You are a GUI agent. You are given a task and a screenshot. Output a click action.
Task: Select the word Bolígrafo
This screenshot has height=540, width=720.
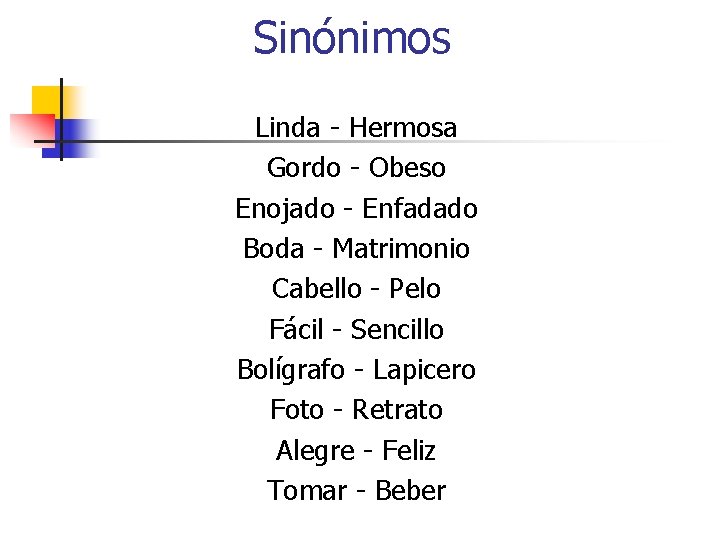pyautogui.click(x=291, y=371)
